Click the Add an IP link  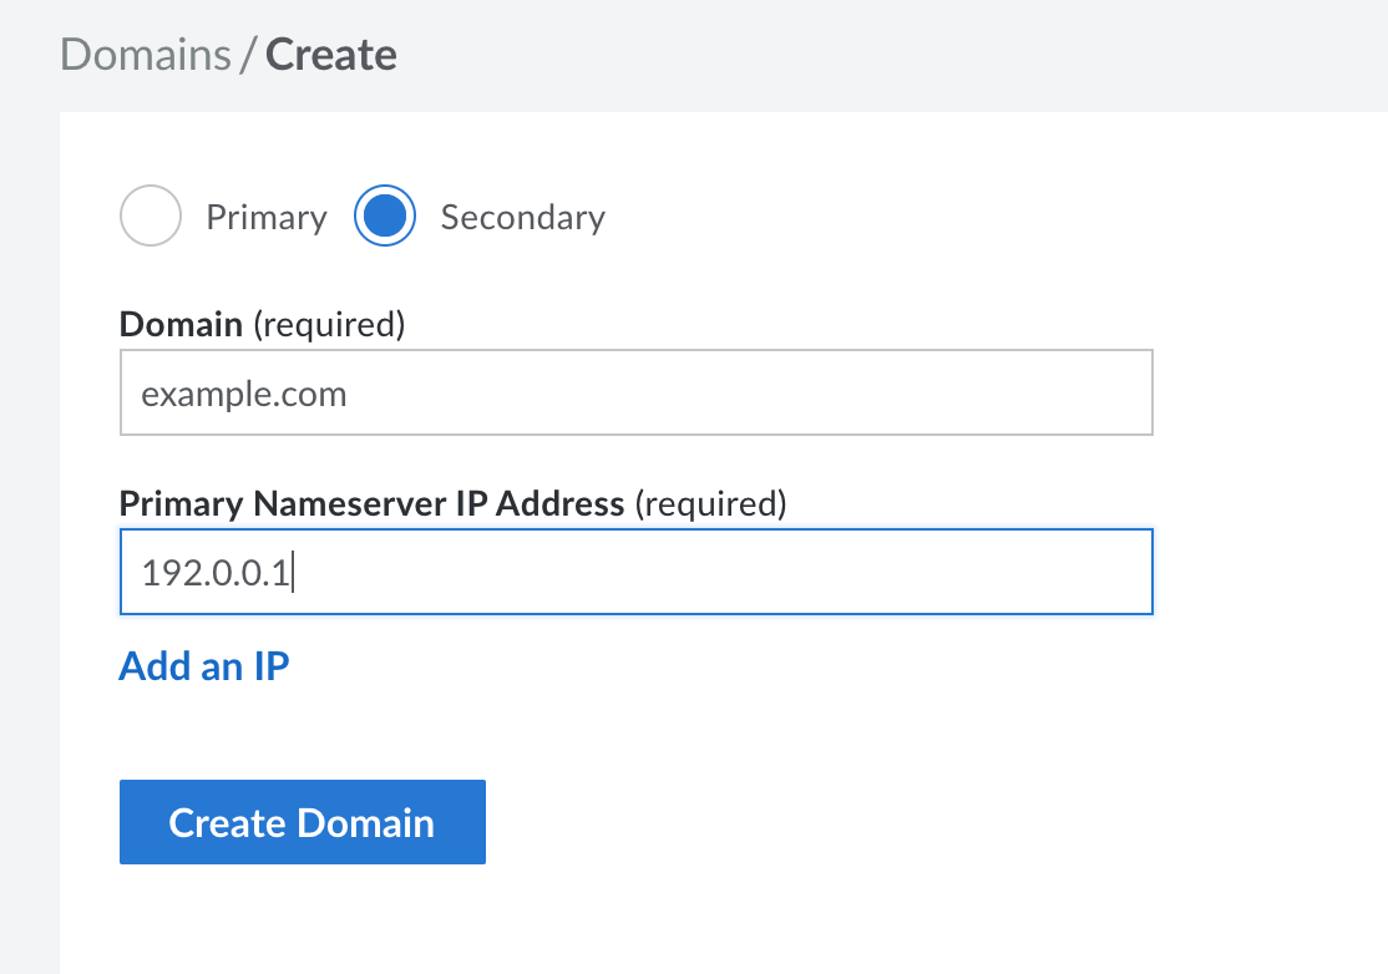pos(204,666)
